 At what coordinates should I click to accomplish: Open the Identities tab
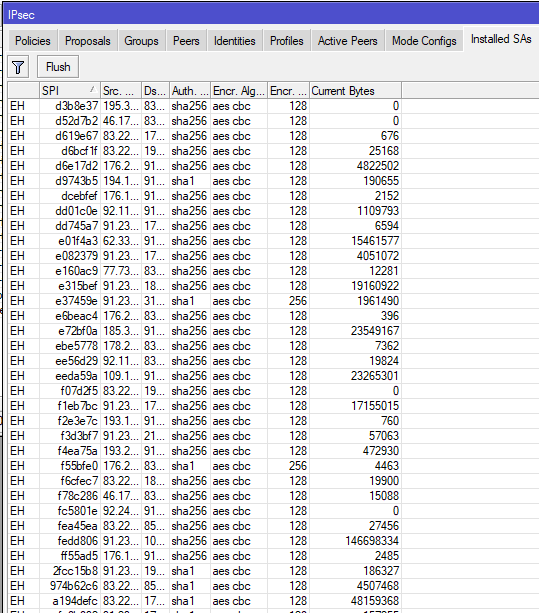[235, 41]
